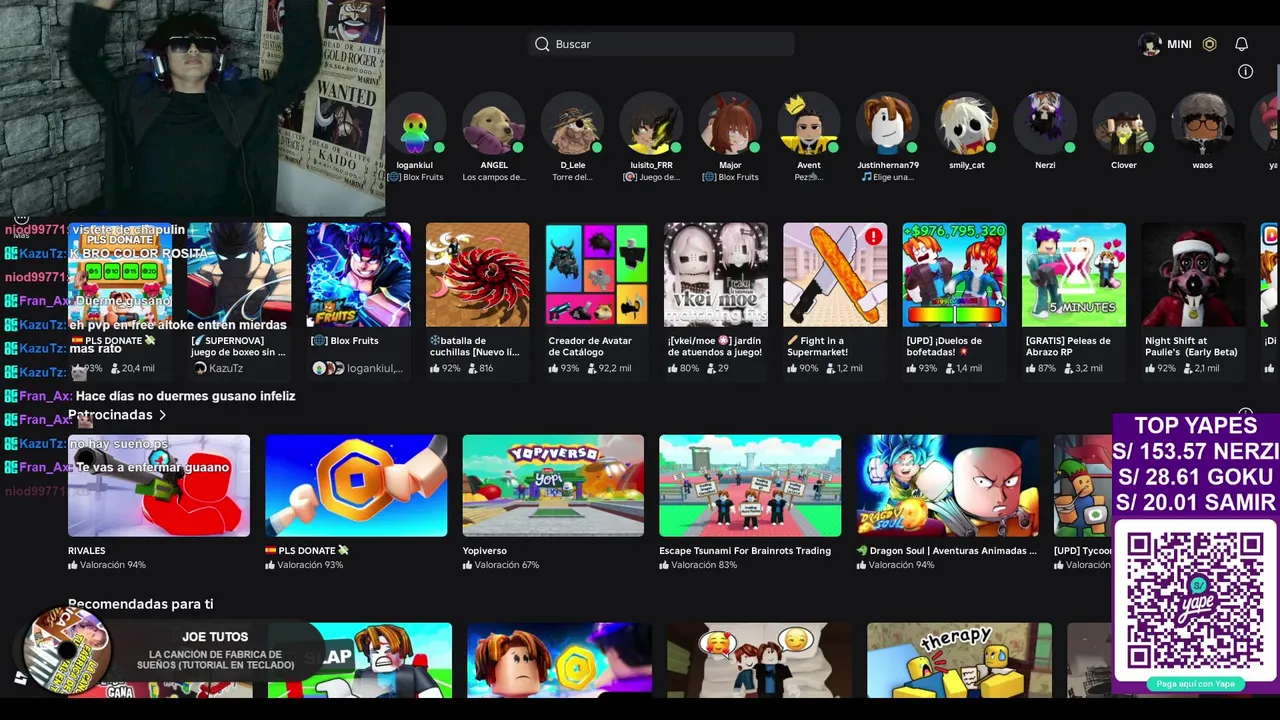Open the recommended thumbnail with emoji characters
This screenshot has width=1280, height=720.
(x=759, y=660)
